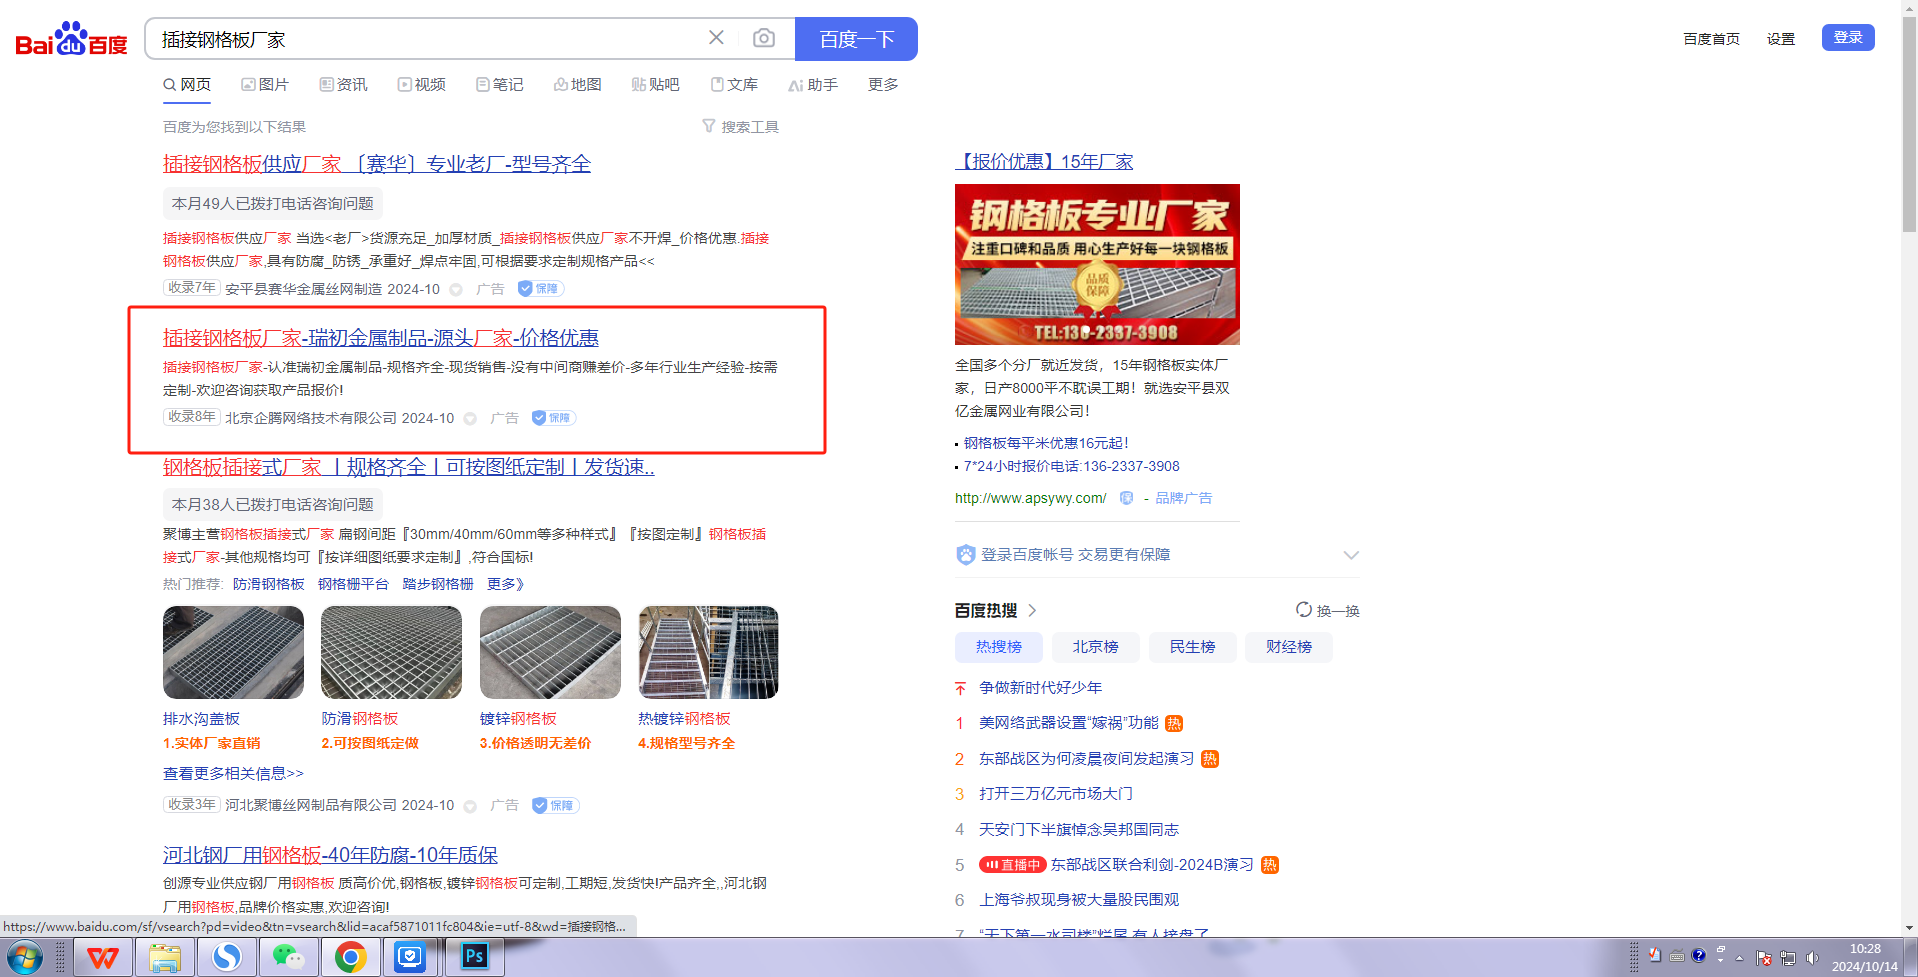Refresh hot searches with 换一换
This screenshot has width=1918, height=977.
(1328, 610)
